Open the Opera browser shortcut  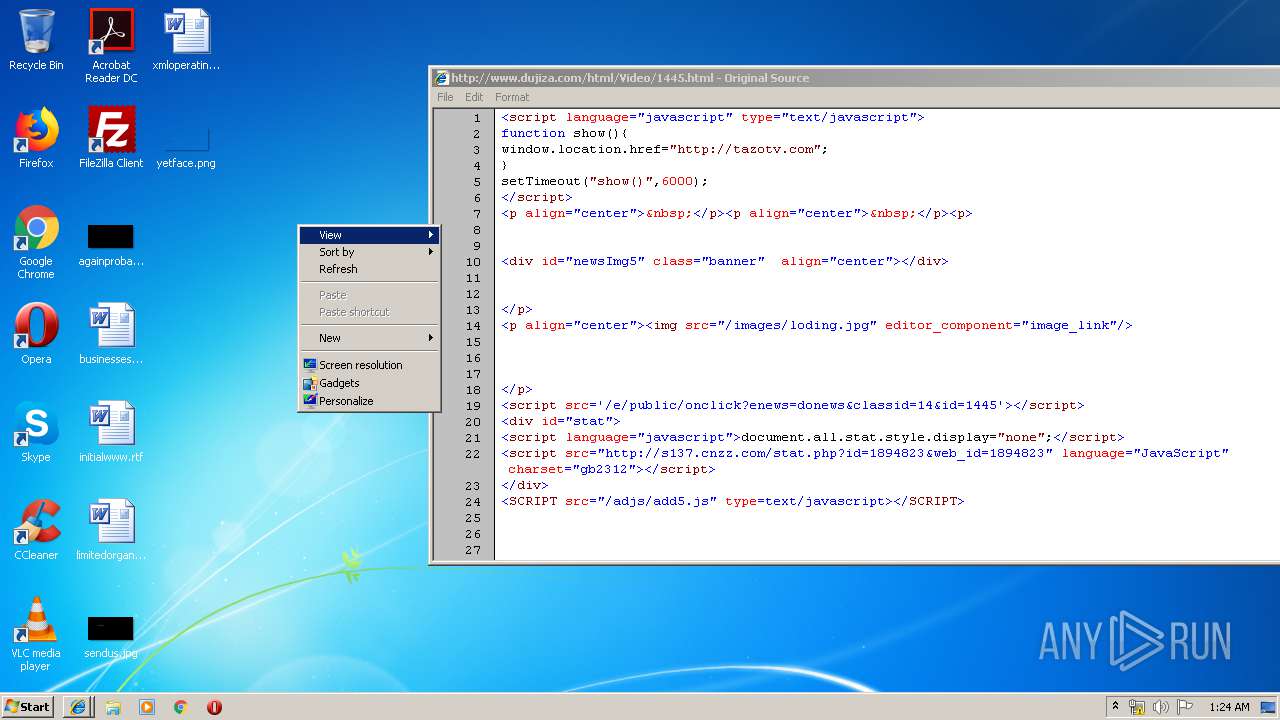[x=36, y=334]
